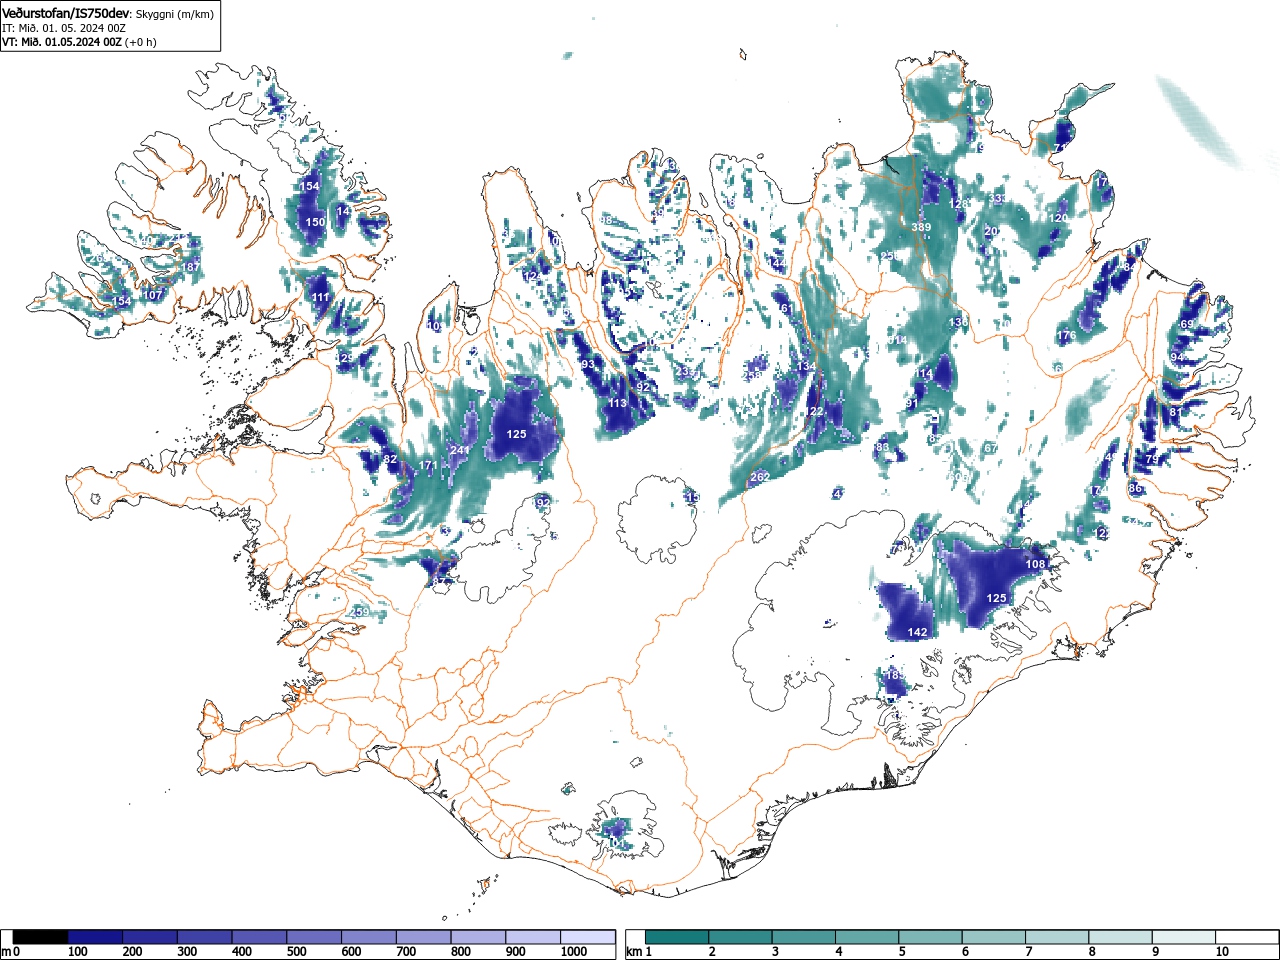This screenshot has width=1280, height=960.
Task: Click the black 0–100 m legend swatch
Action: pyautogui.click(x=40, y=937)
